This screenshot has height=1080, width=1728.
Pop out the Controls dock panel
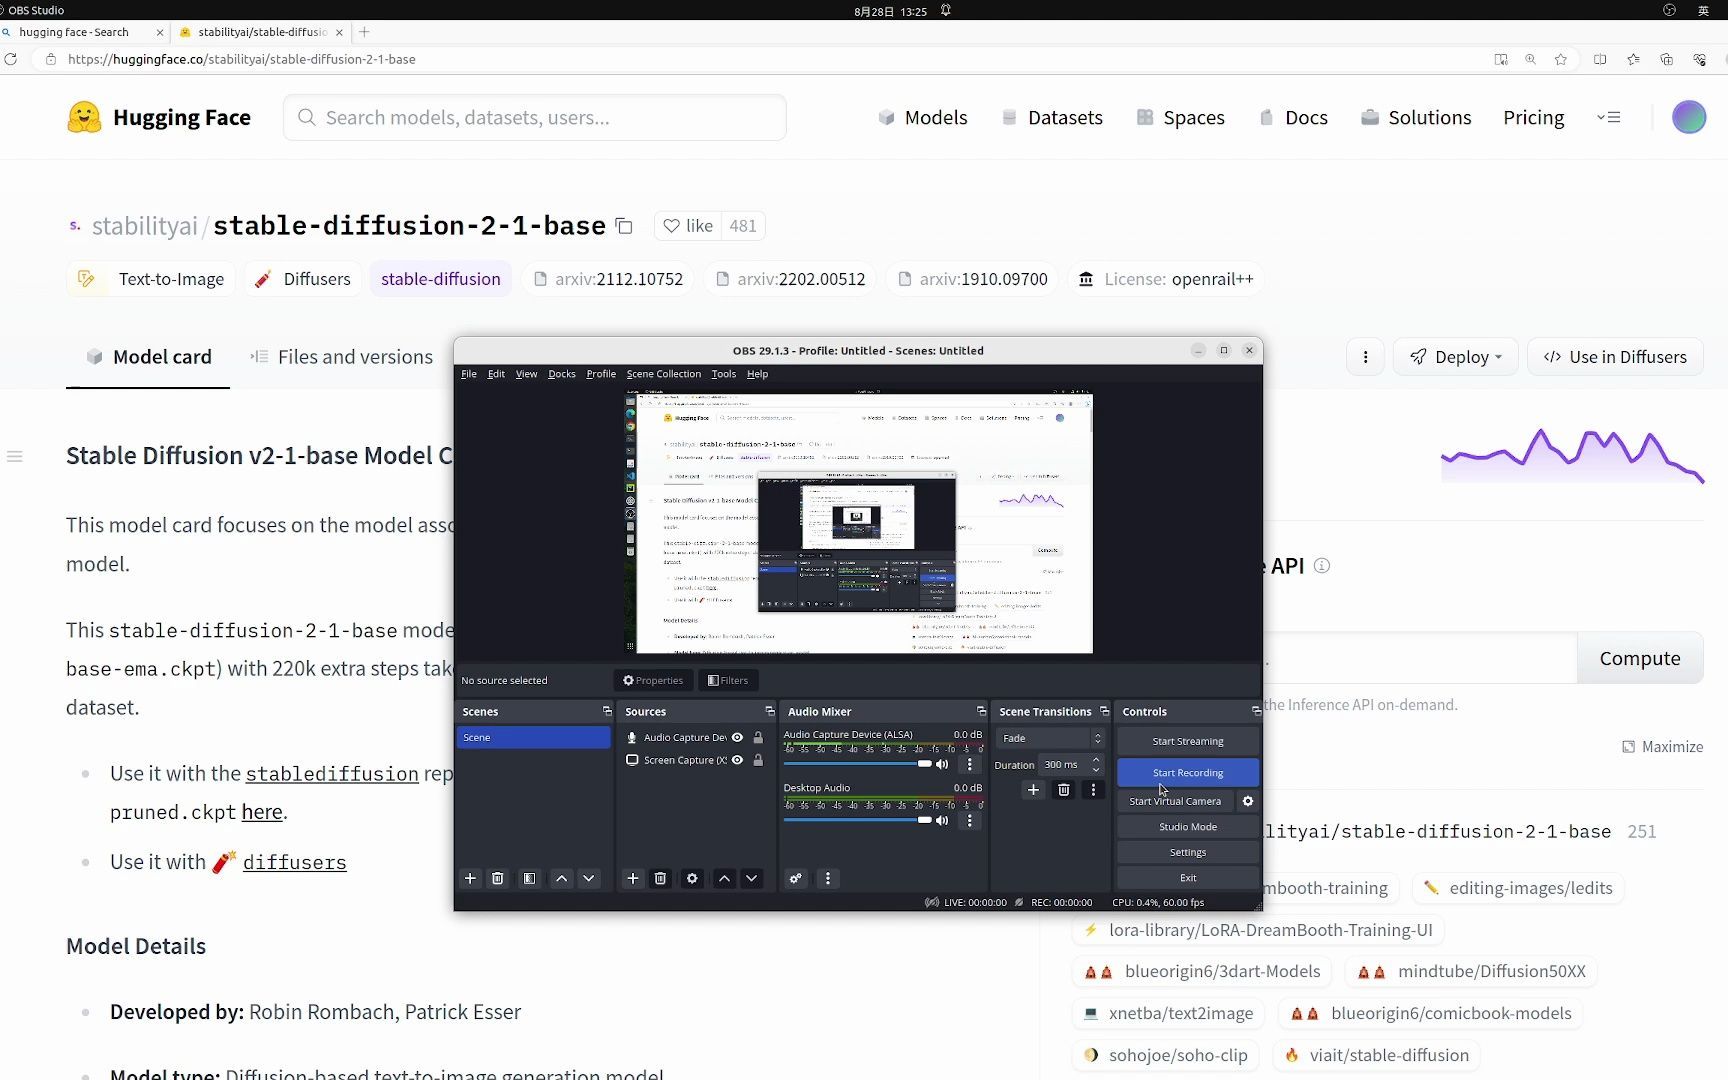pos(1256,711)
